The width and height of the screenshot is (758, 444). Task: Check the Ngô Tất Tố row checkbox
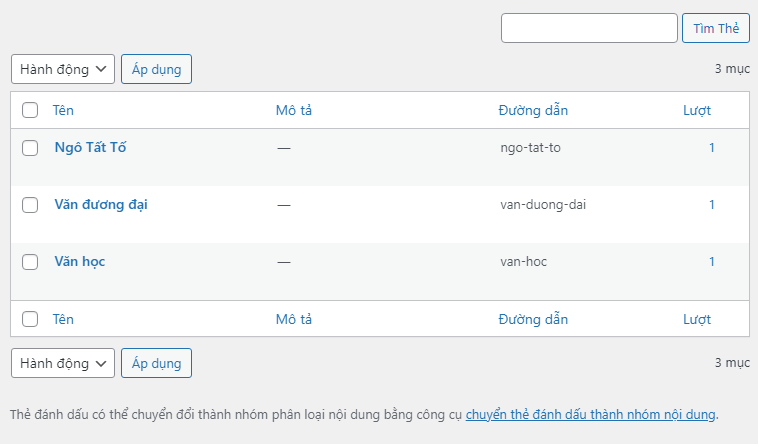tap(30, 148)
